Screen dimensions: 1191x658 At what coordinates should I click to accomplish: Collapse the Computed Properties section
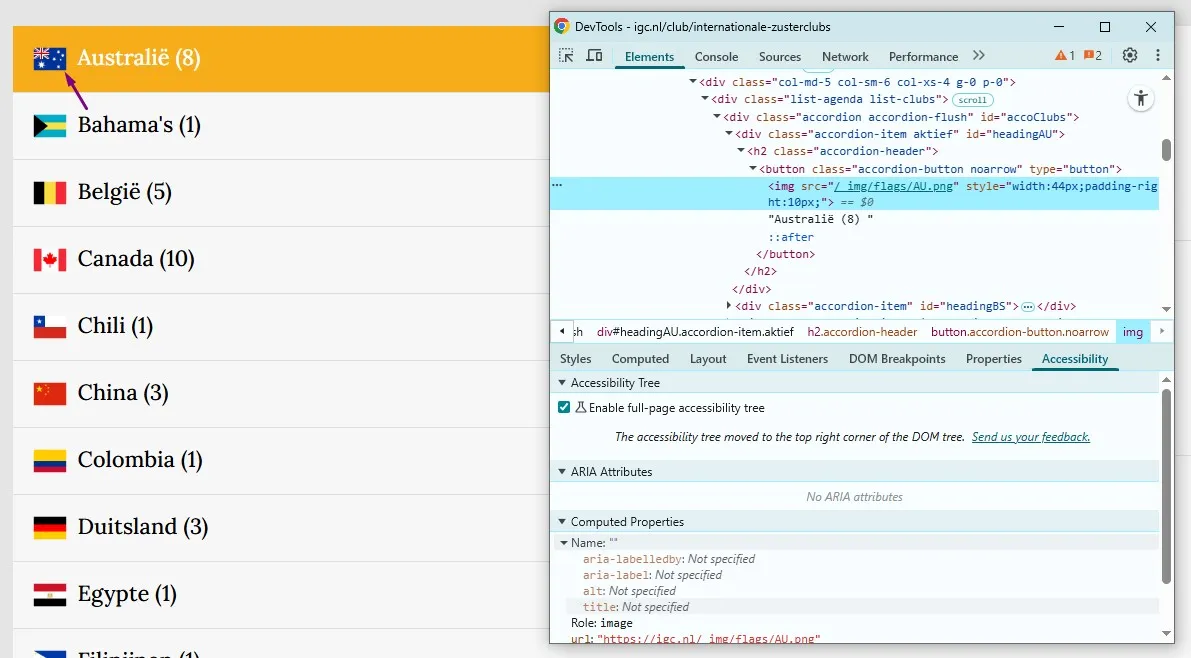tap(562, 522)
